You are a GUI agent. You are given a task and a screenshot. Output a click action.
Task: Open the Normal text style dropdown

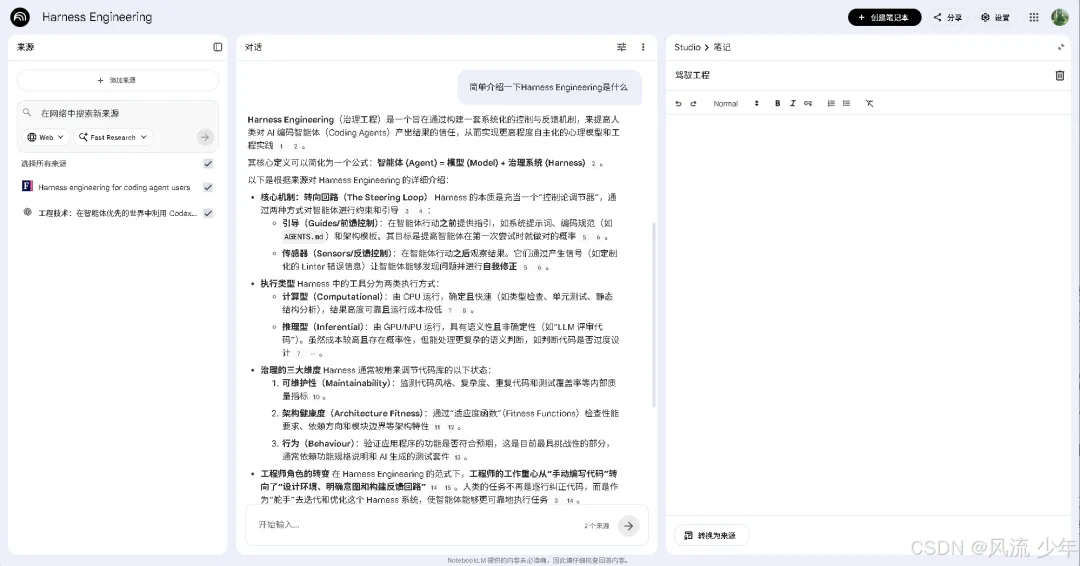click(x=736, y=103)
